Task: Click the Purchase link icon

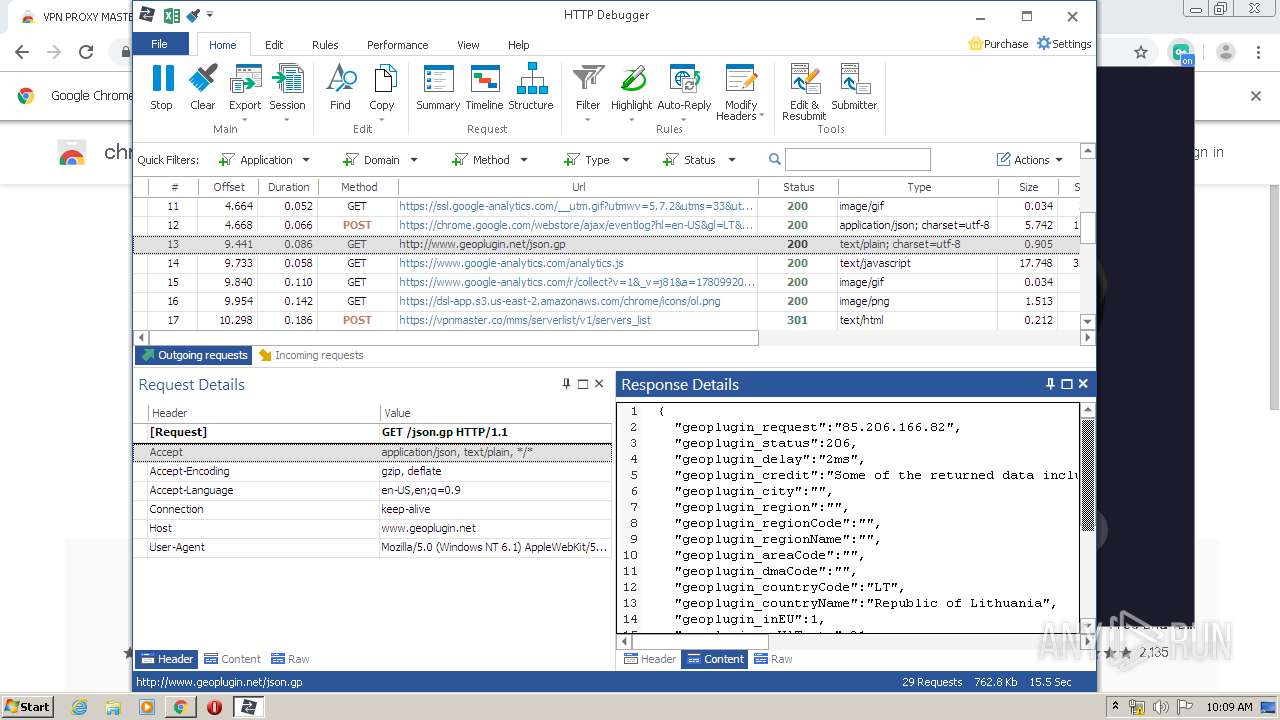Action: click(x=976, y=44)
